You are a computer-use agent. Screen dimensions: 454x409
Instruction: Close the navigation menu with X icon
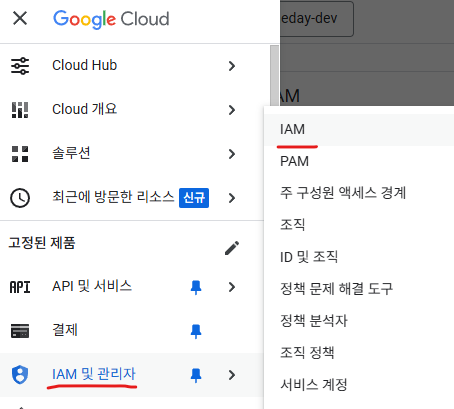[x=20, y=18]
